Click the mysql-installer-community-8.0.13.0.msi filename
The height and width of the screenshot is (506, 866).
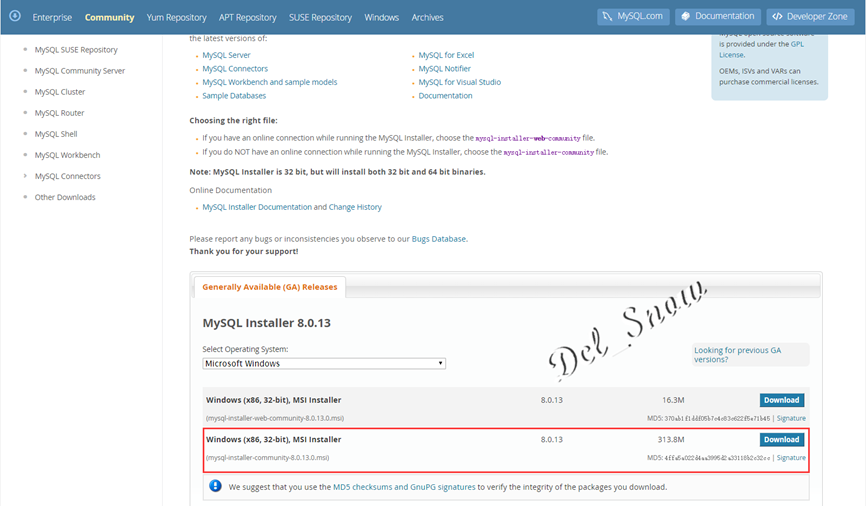(268, 458)
